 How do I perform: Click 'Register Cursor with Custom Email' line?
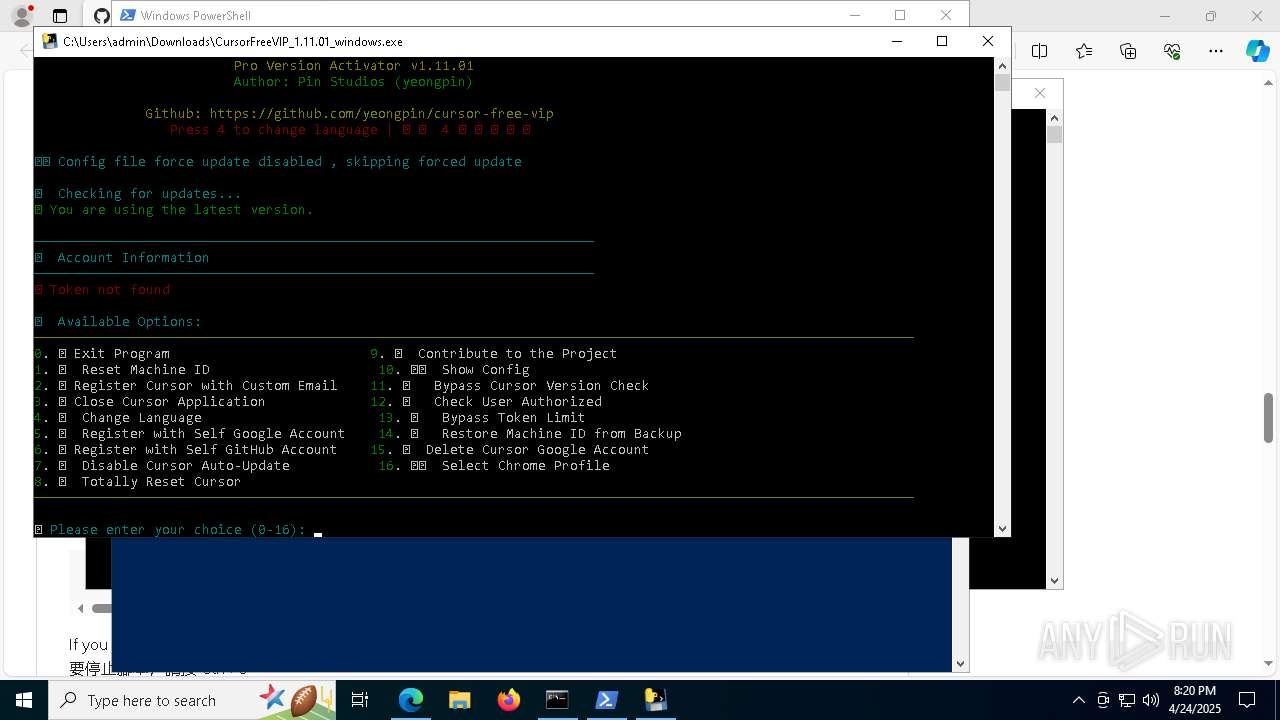point(186,386)
